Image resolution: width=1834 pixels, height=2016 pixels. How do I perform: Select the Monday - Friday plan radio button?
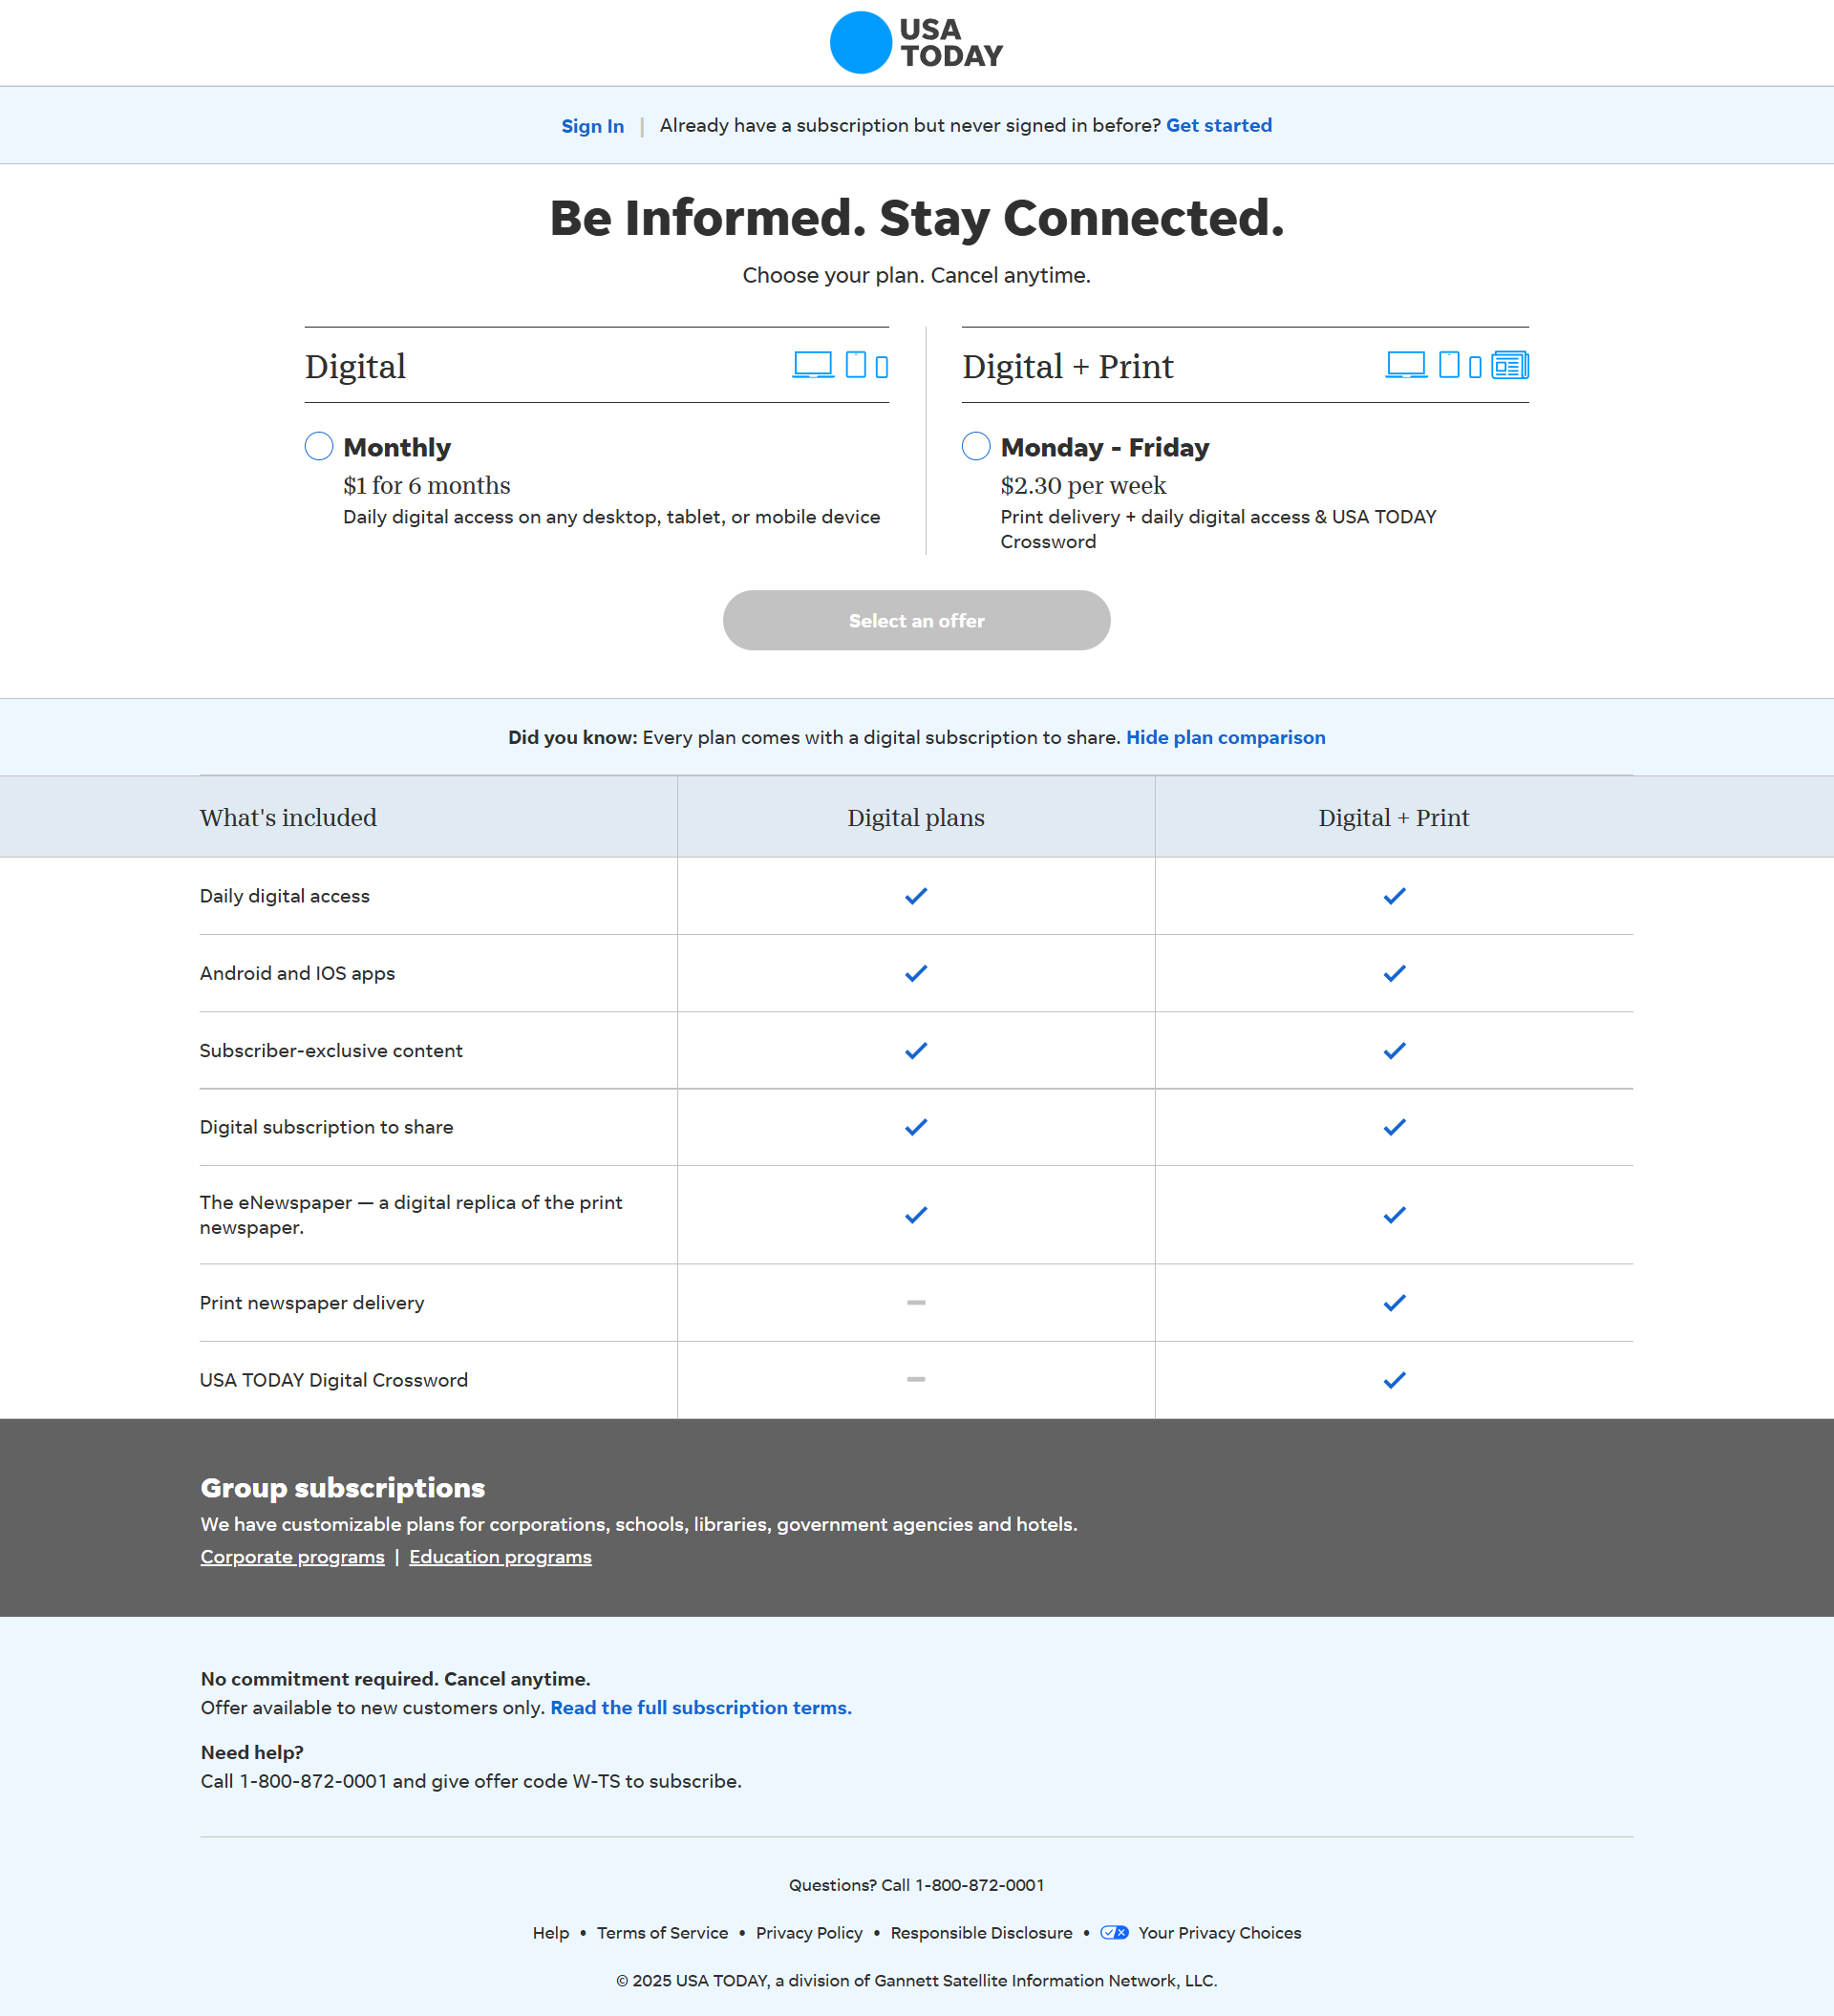coord(976,446)
